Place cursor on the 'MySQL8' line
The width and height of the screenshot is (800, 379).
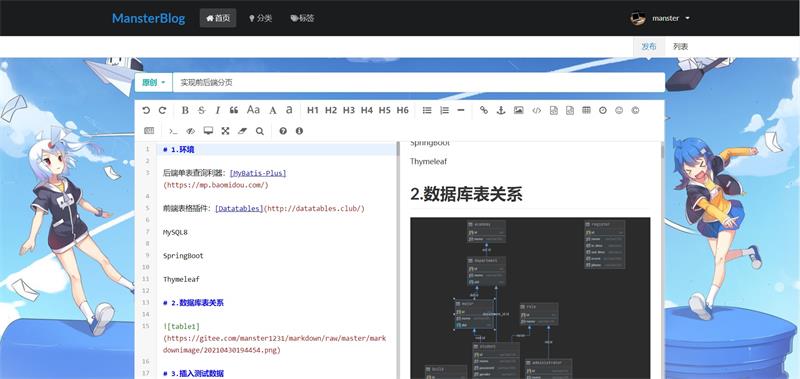[175, 232]
